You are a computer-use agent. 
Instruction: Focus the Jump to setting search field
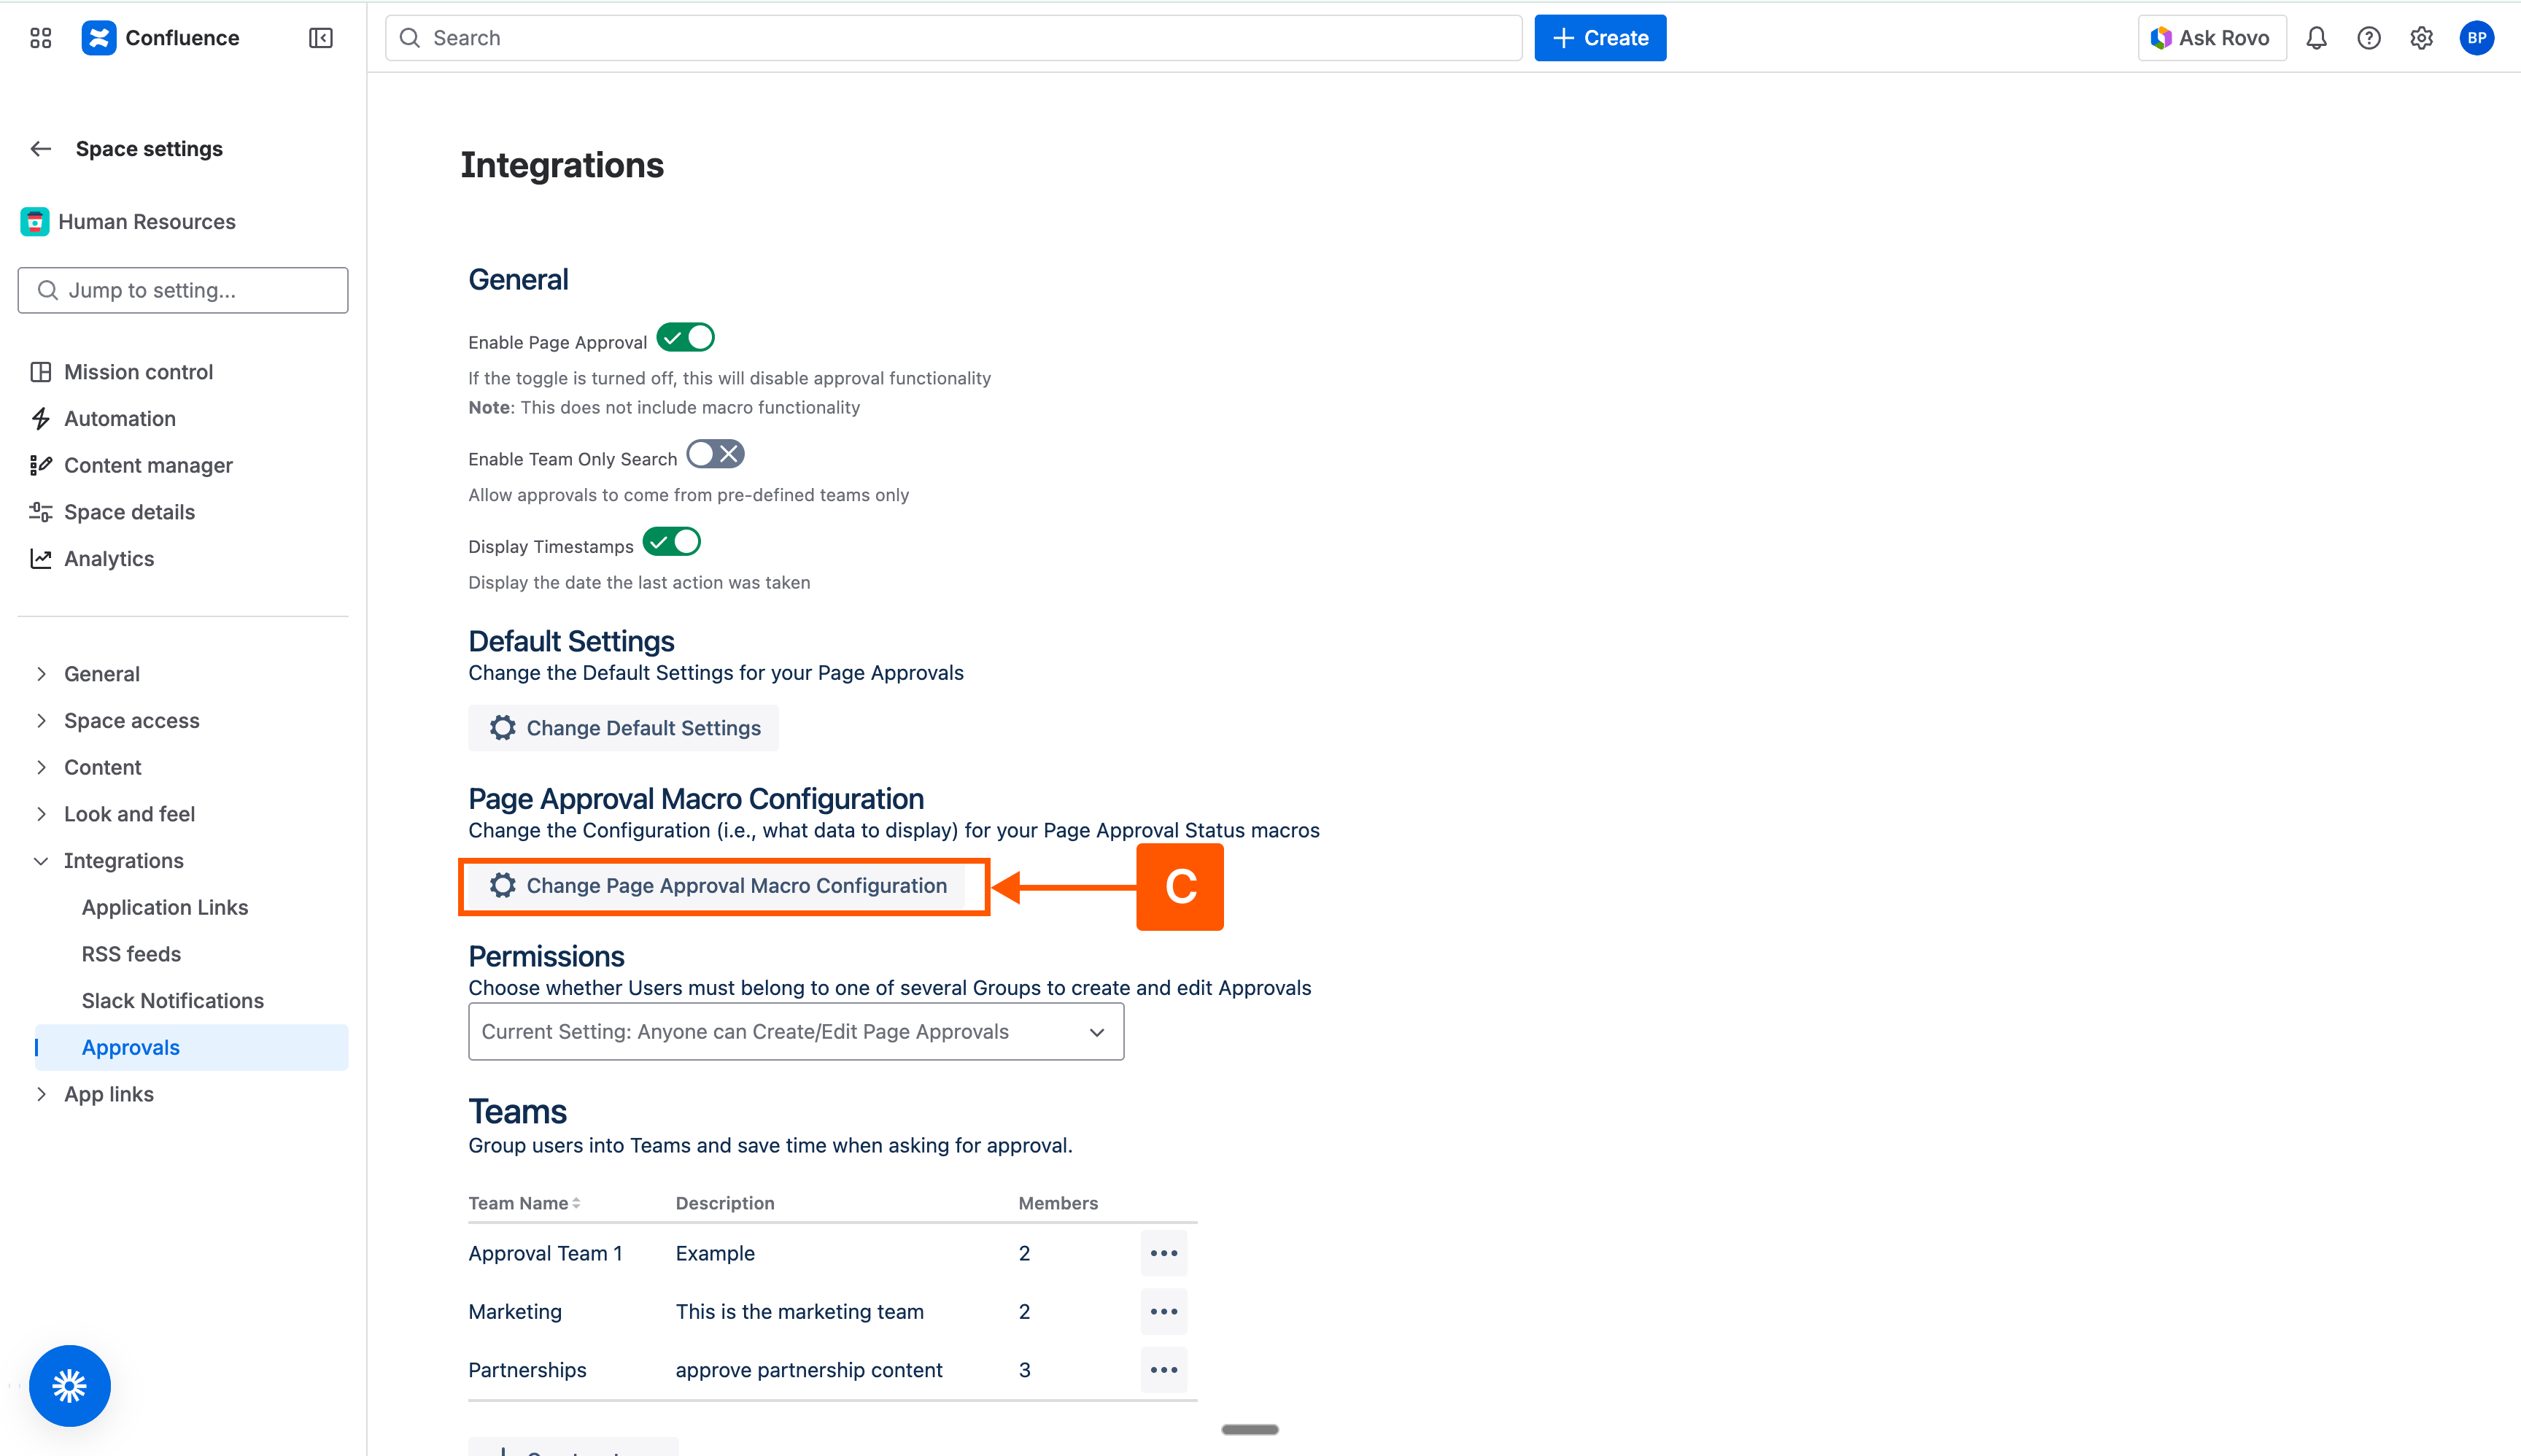click(183, 290)
